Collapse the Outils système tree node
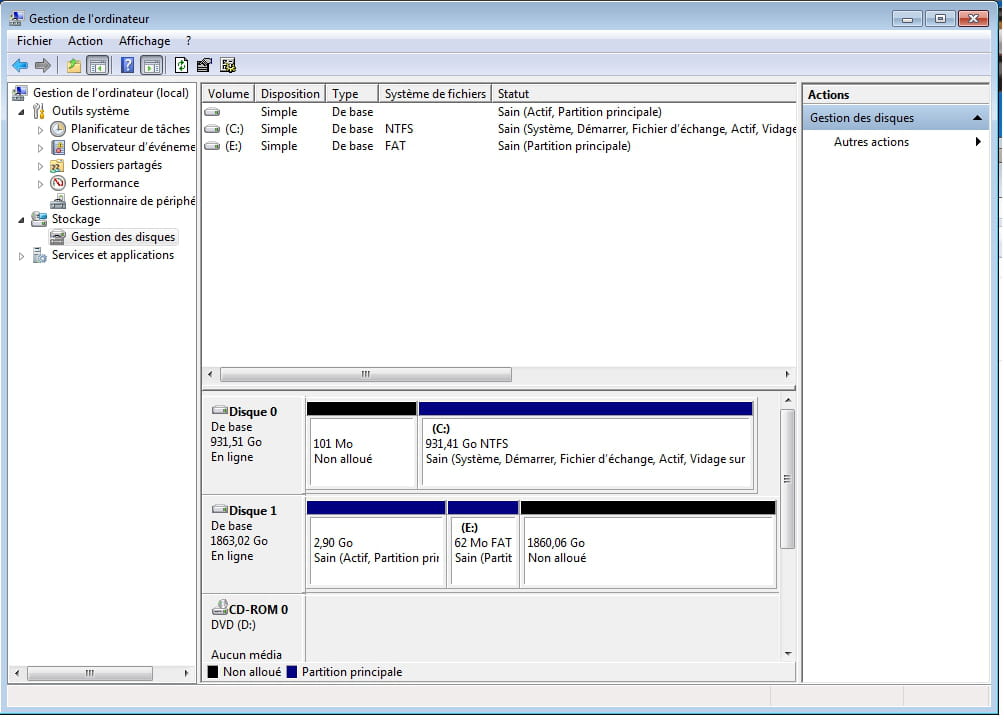Image resolution: width=1004 pixels, height=722 pixels. pos(22,112)
